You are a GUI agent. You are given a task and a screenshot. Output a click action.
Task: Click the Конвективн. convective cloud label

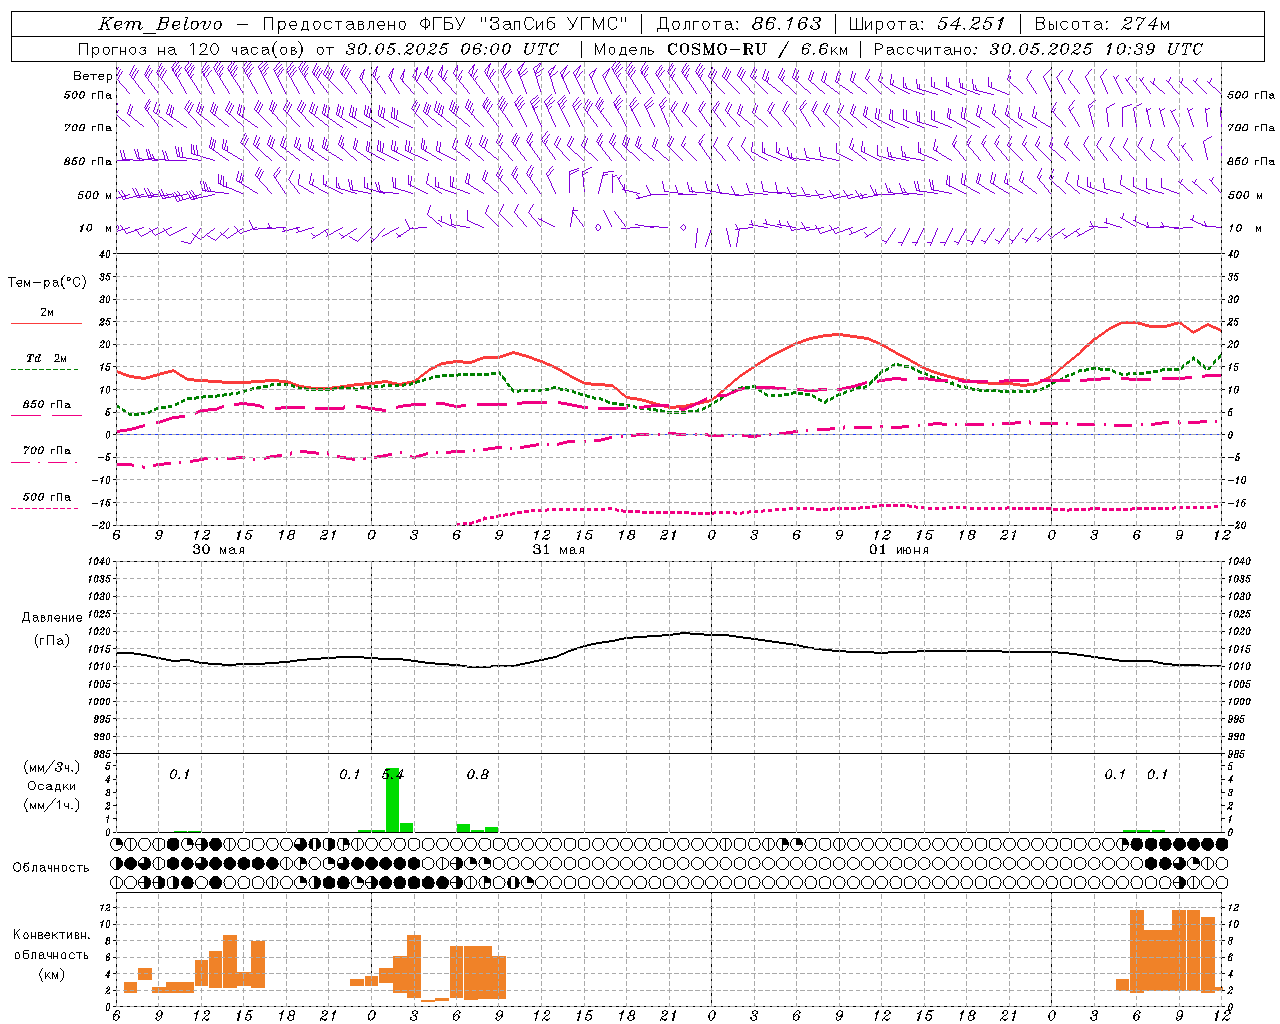51,935
